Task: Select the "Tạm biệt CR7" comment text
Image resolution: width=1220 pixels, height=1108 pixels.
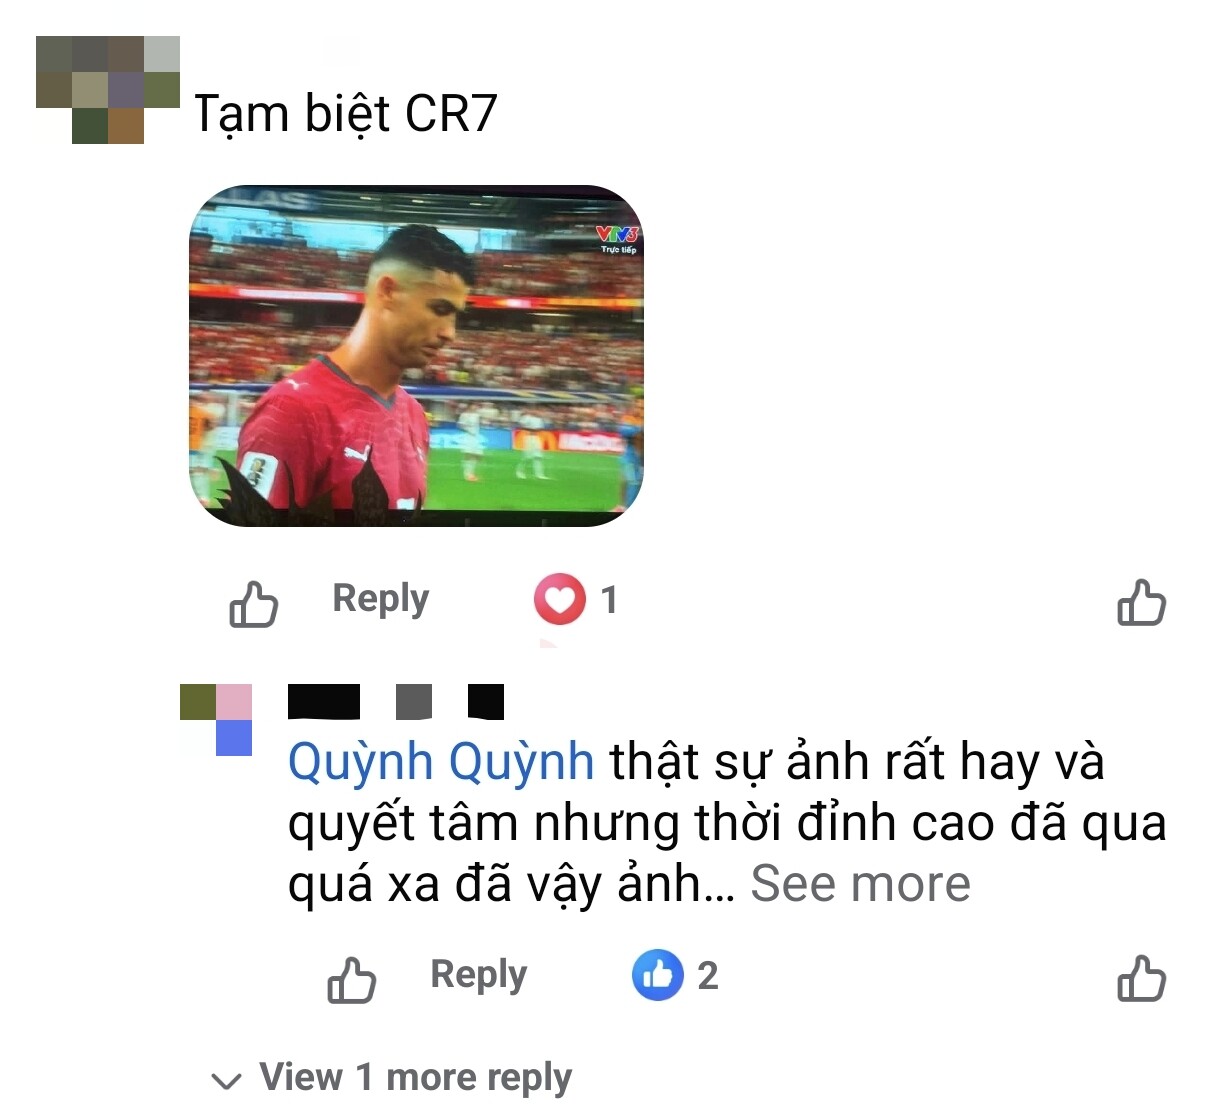Action: click(x=345, y=113)
